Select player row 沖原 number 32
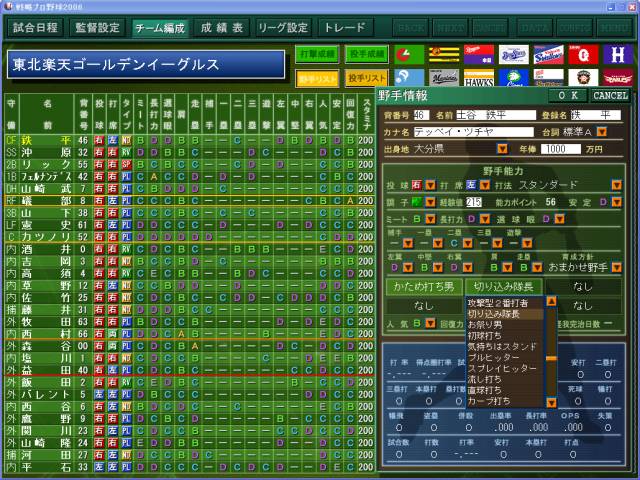The width and height of the screenshot is (640, 480). pyautogui.click(x=189, y=152)
